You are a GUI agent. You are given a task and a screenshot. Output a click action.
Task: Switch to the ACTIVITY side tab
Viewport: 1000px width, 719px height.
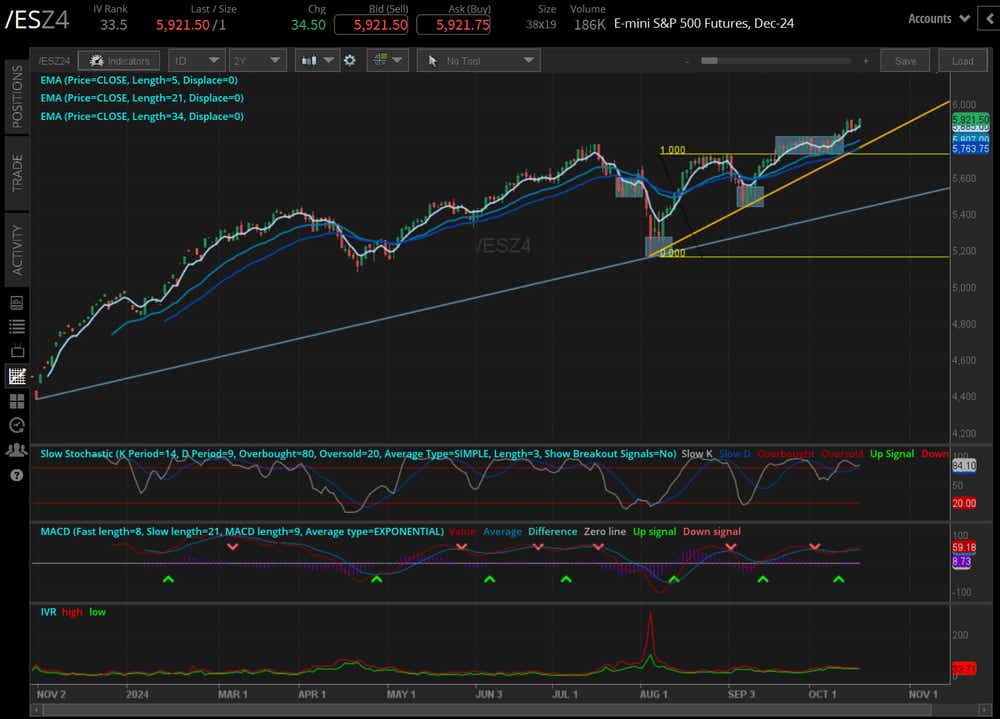coord(17,249)
